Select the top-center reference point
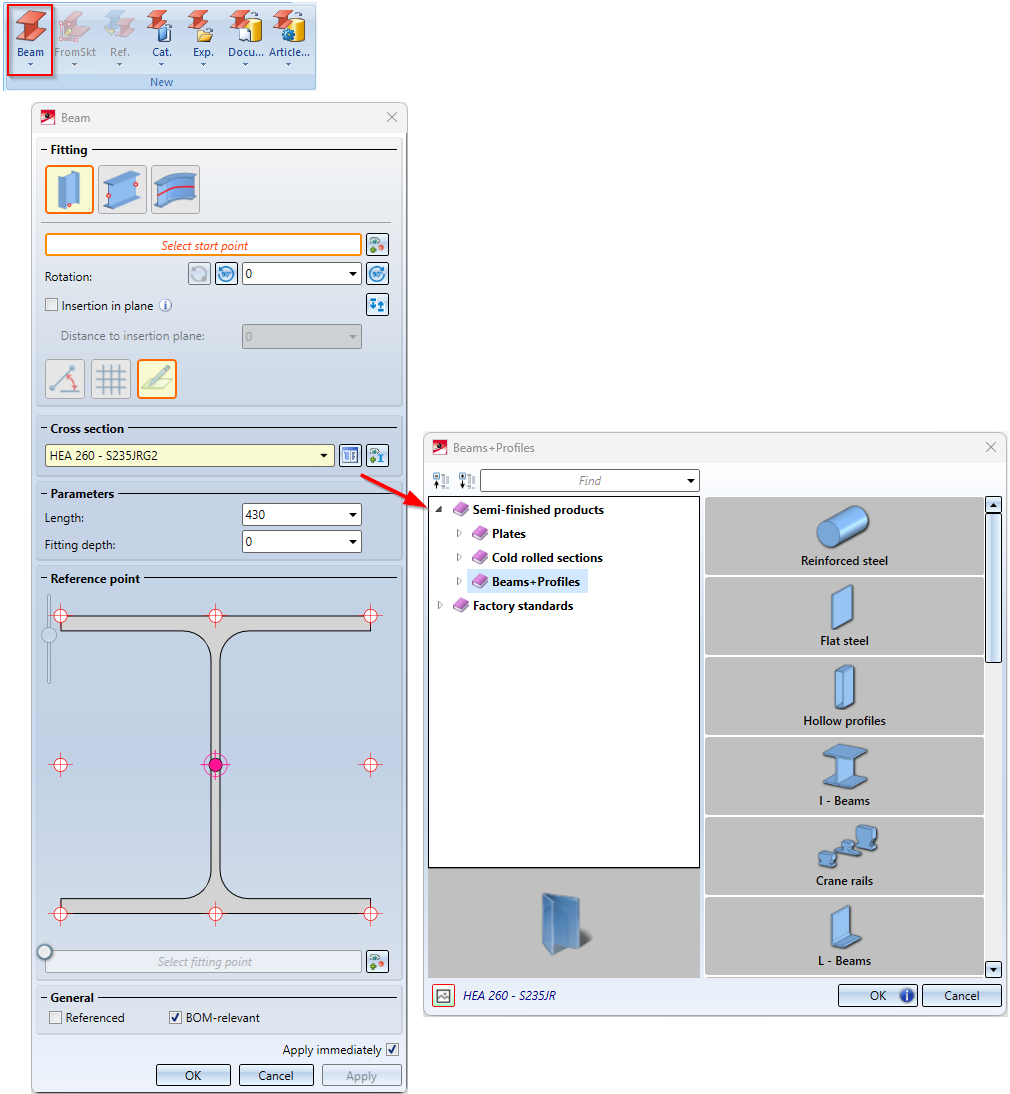The image size is (1010, 1094). pos(216,615)
